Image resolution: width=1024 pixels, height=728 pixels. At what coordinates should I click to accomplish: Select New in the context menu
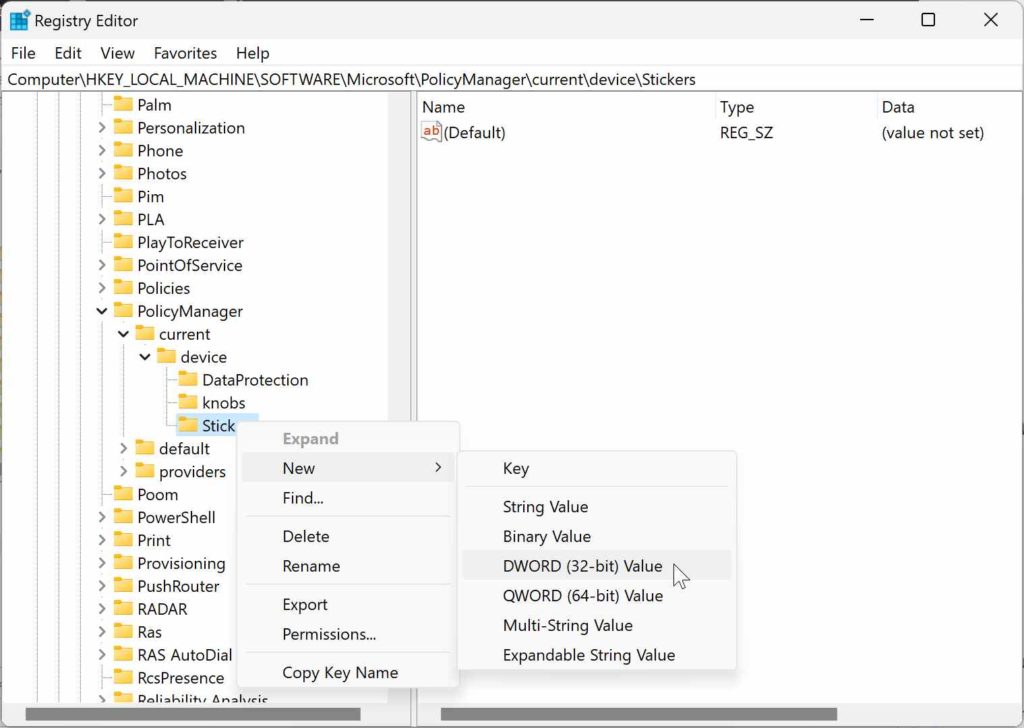click(347, 468)
